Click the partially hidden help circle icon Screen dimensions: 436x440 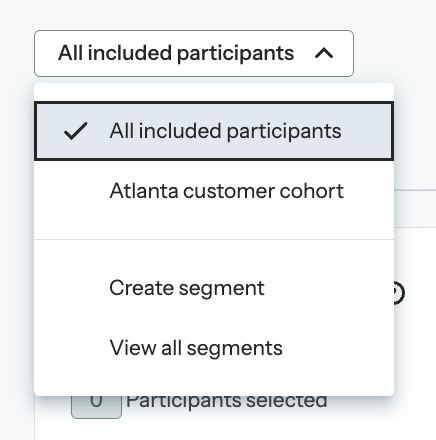point(399,293)
